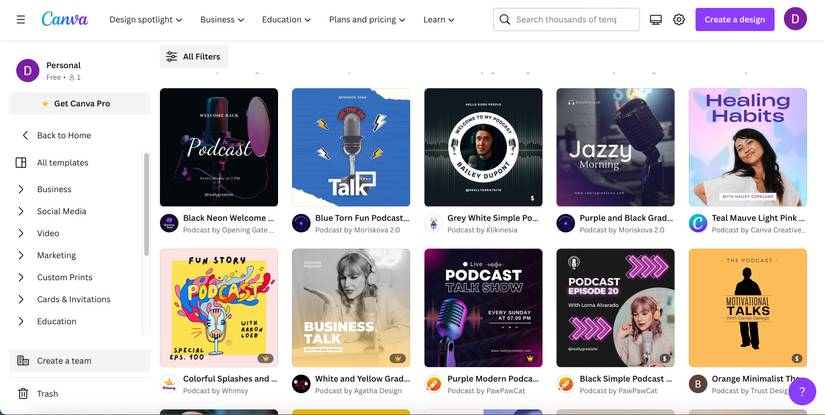Click the Back to Home arrow
Screen dimensions: 825x415
(x=25, y=135)
